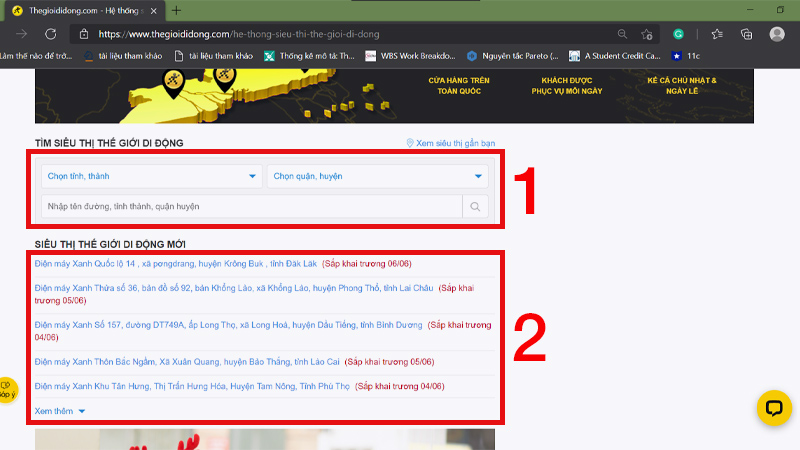Viewport: 800px width, 450px height.
Task: Click the browser refresh button
Action: pos(50,33)
